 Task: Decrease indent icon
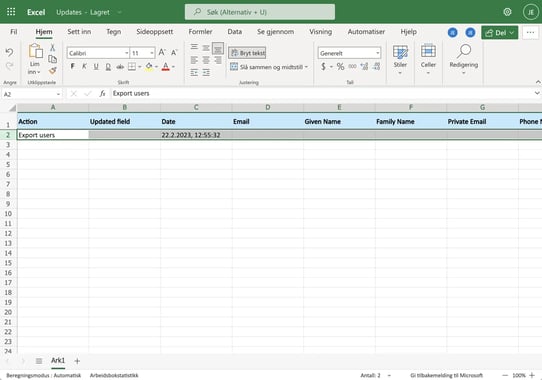point(194,73)
